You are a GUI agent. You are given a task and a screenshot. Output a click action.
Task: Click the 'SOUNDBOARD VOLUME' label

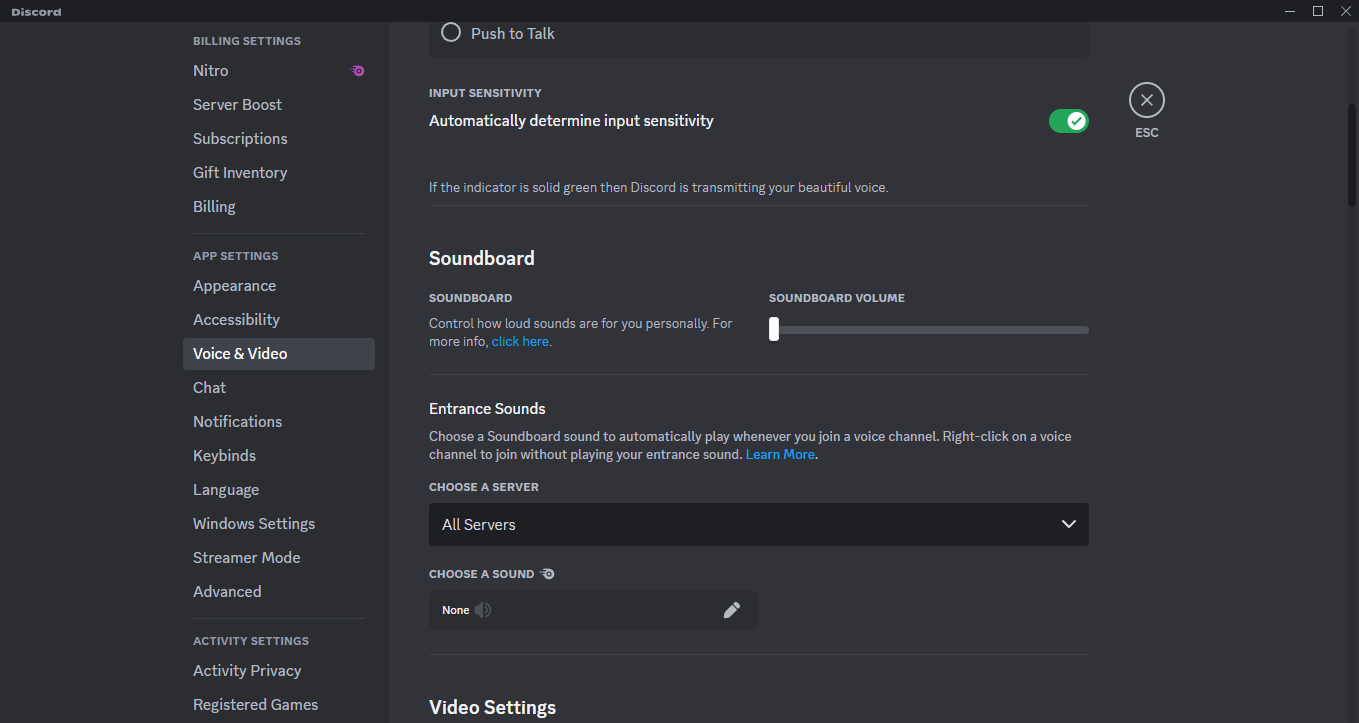pos(837,298)
